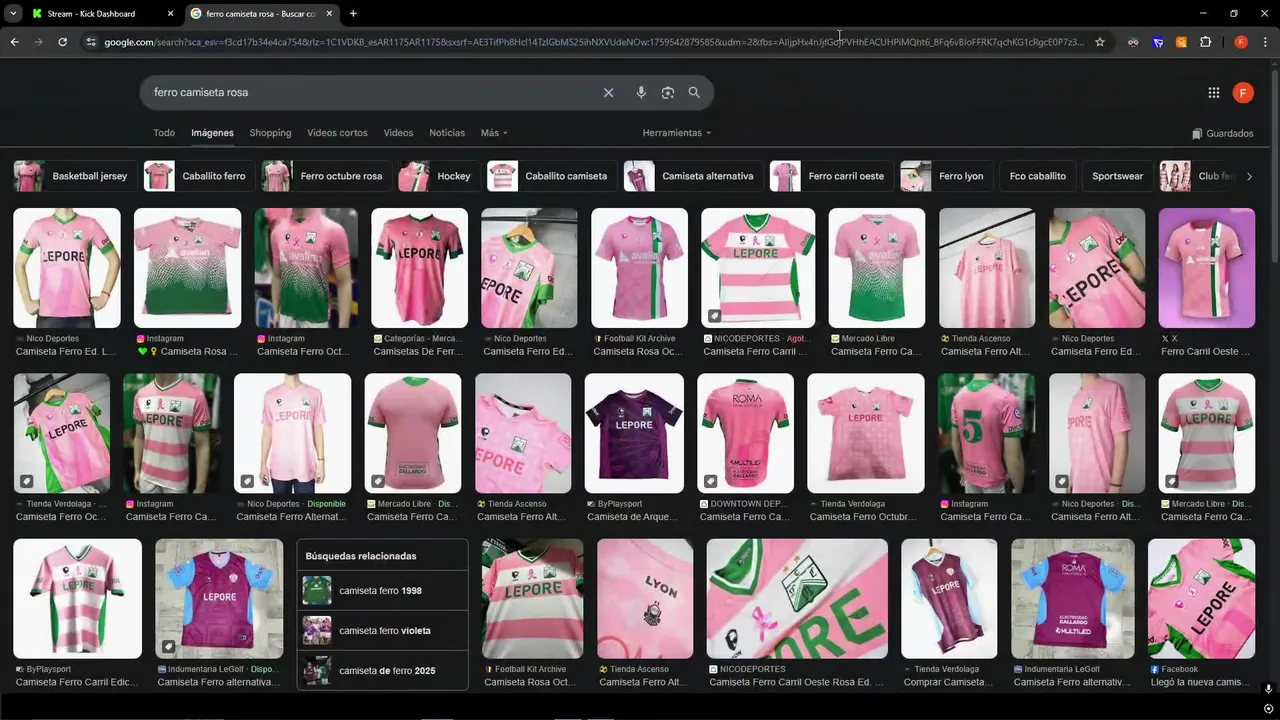Reload the current Google page
1280x720 pixels.
pyautogui.click(x=62, y=42)
